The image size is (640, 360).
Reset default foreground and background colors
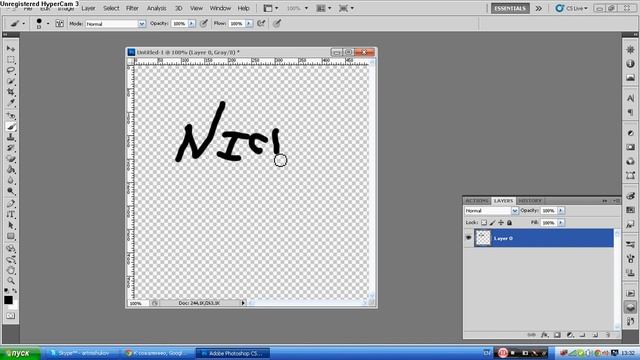click(x=6, y=290)
